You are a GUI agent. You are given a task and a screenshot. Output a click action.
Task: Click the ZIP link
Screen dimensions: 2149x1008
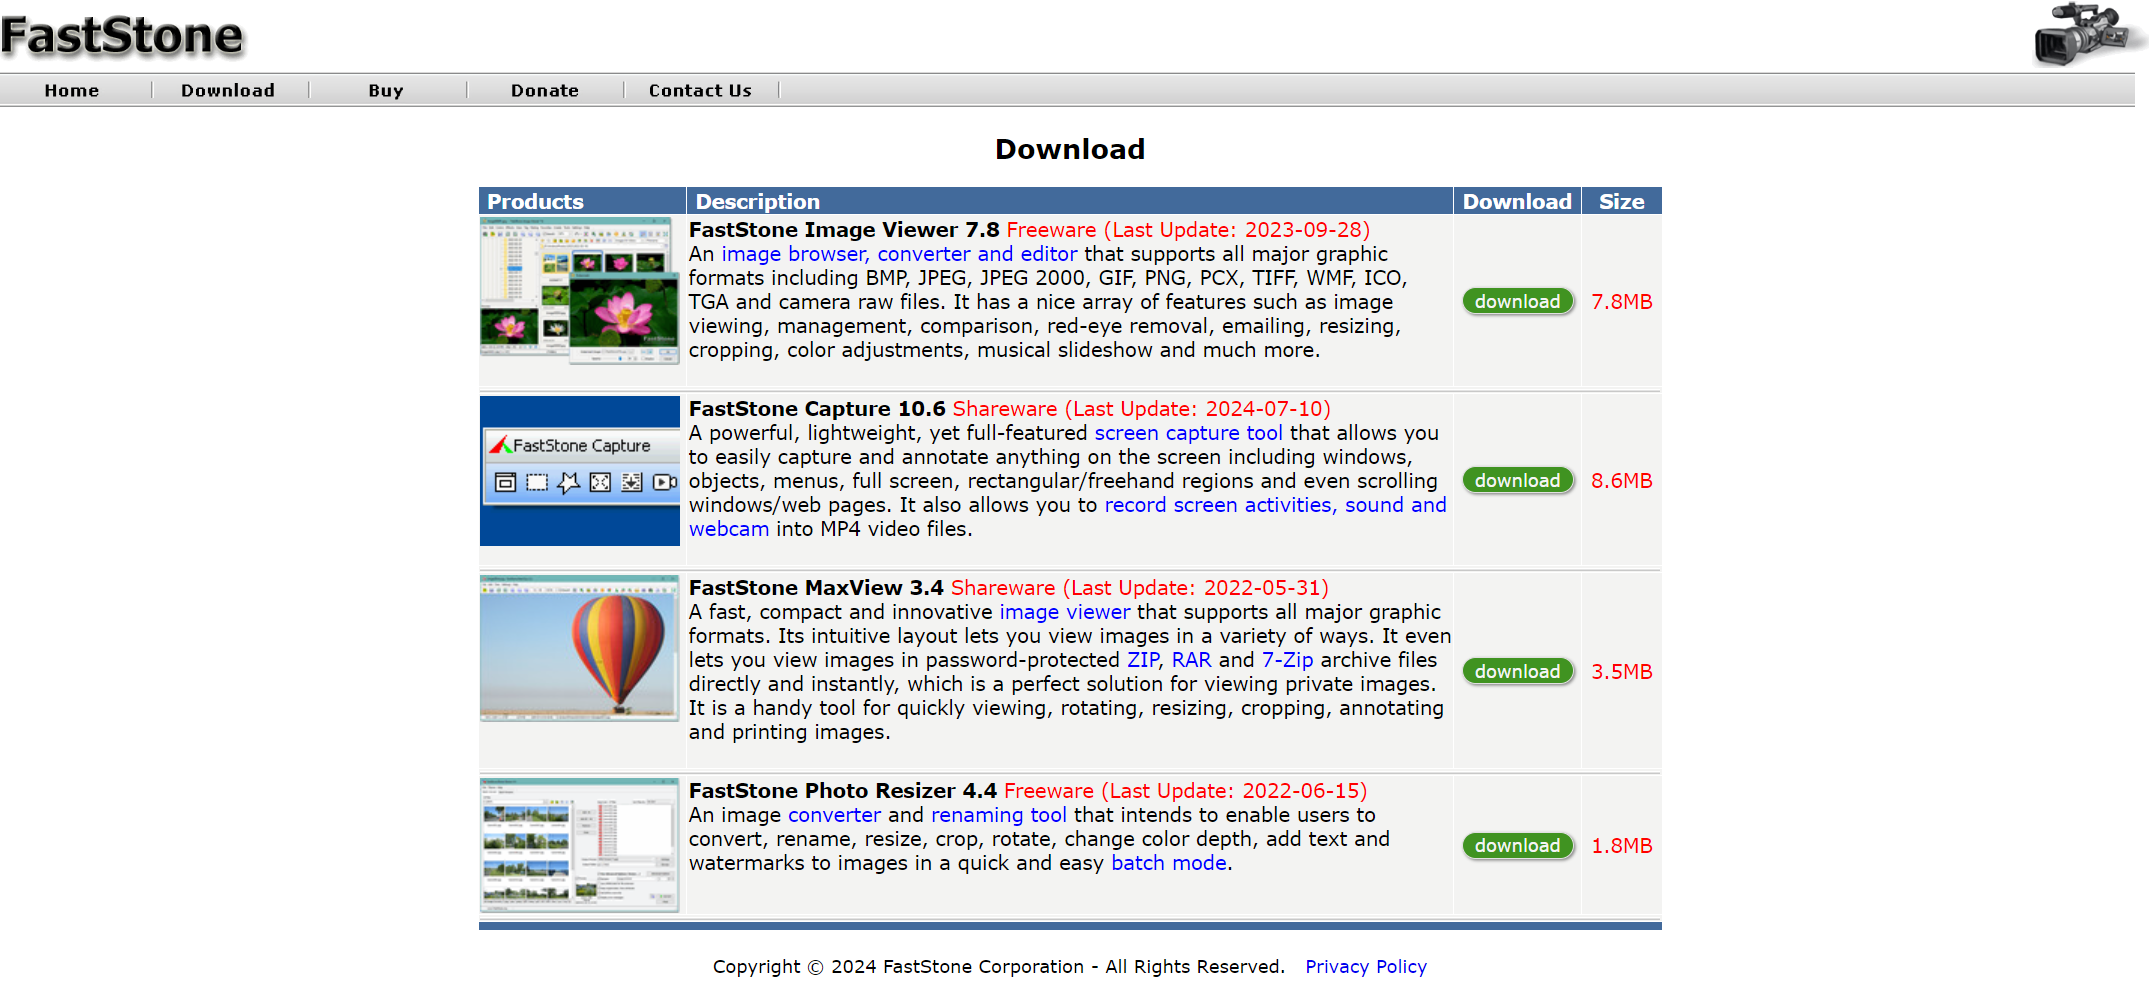coord(1143,660)
